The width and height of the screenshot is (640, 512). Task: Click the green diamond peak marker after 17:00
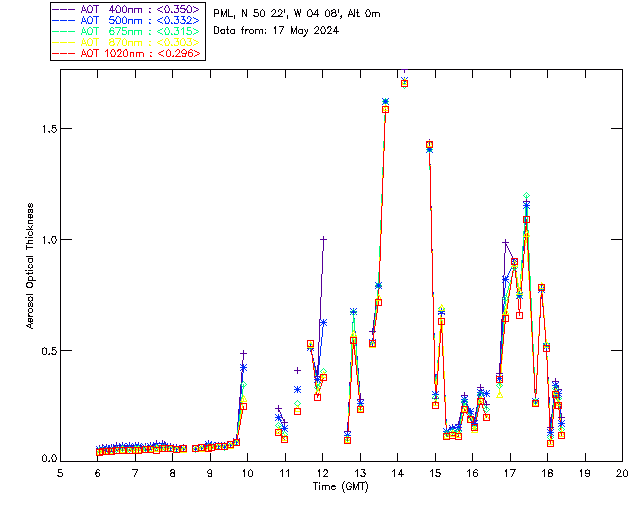click(526, 195)
